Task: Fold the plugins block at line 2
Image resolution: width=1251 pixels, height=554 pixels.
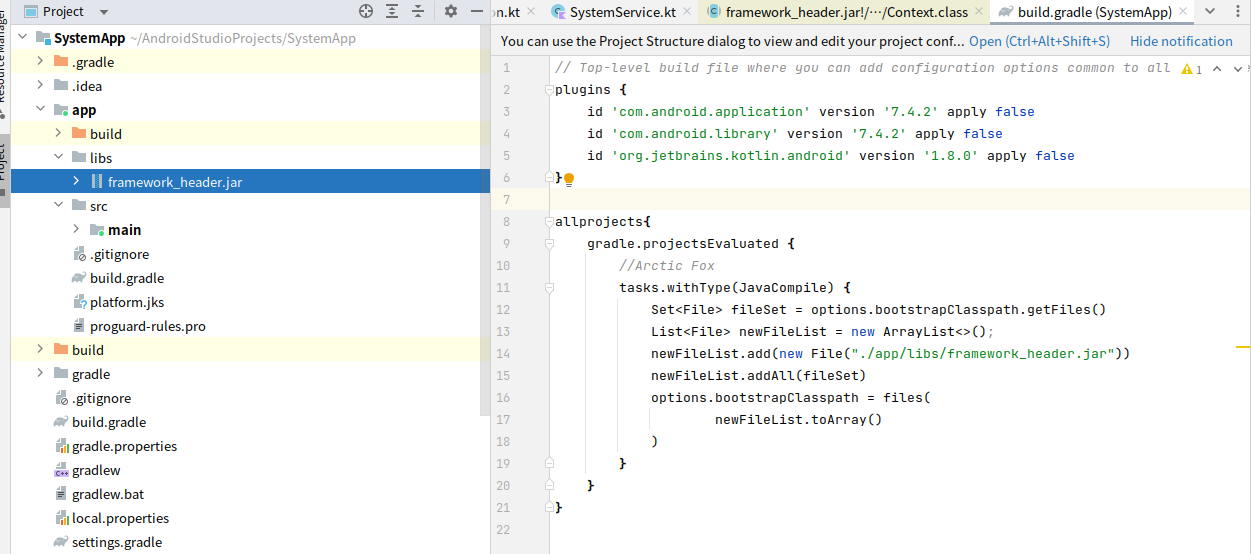Action: click(x=548, y=90)
